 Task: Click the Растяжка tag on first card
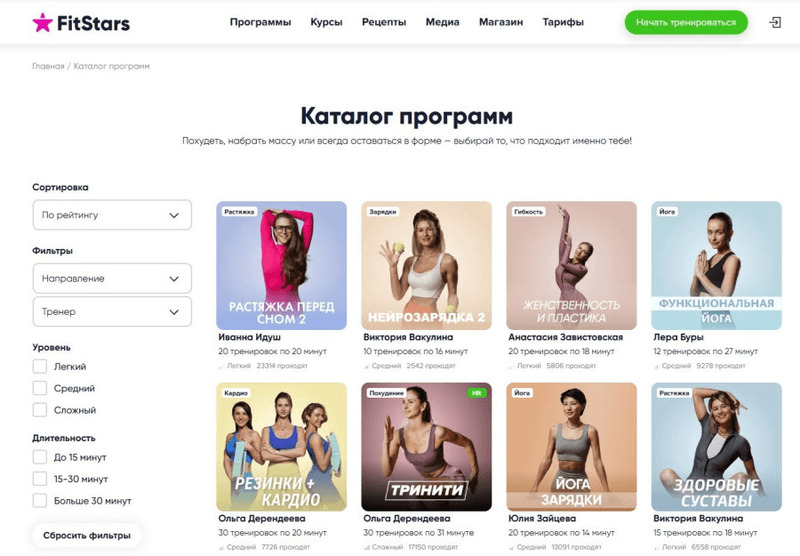click(x=239, y=212)
